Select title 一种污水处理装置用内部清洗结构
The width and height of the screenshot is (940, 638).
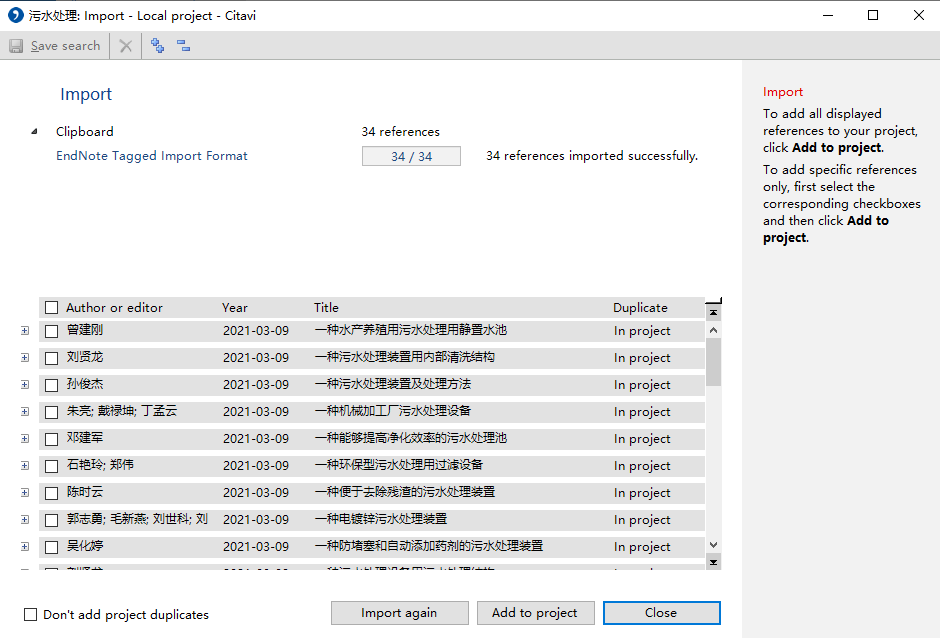pyautogui.click(x=405, y=357)
